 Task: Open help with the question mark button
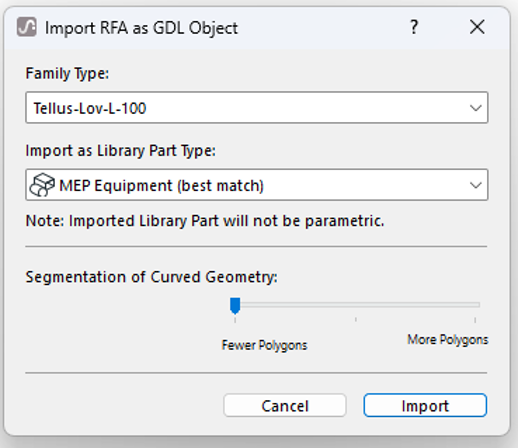[x=414, y=27]
